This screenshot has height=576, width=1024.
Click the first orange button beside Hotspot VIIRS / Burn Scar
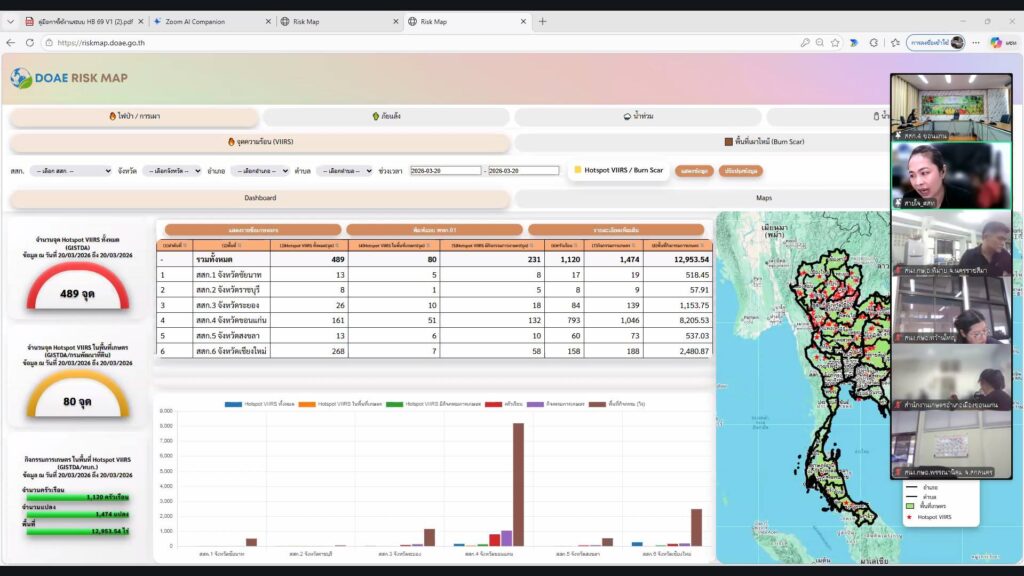(x=694, y=171)
